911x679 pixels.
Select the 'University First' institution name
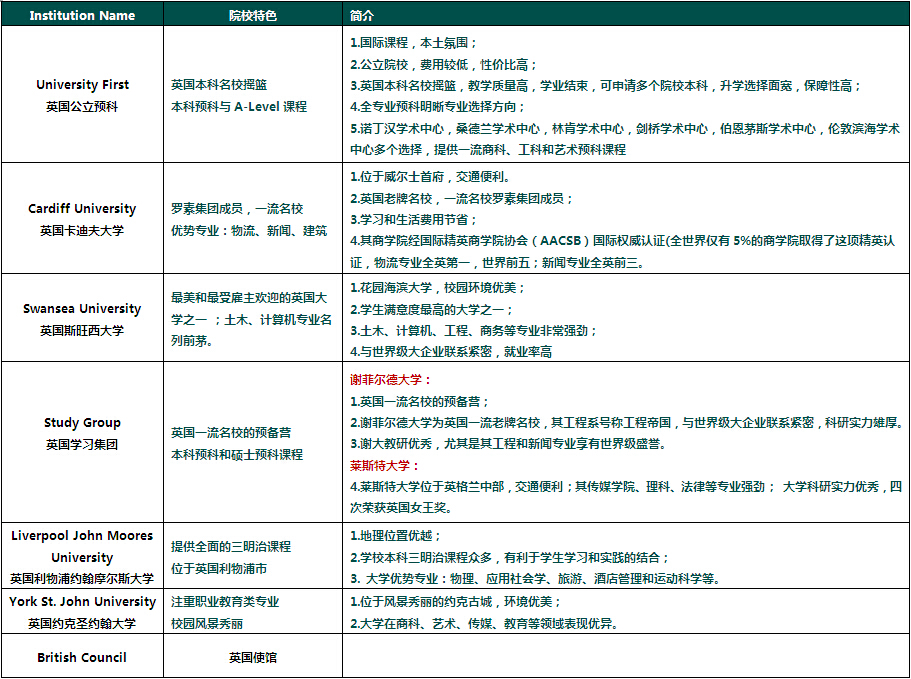(83, 85)
